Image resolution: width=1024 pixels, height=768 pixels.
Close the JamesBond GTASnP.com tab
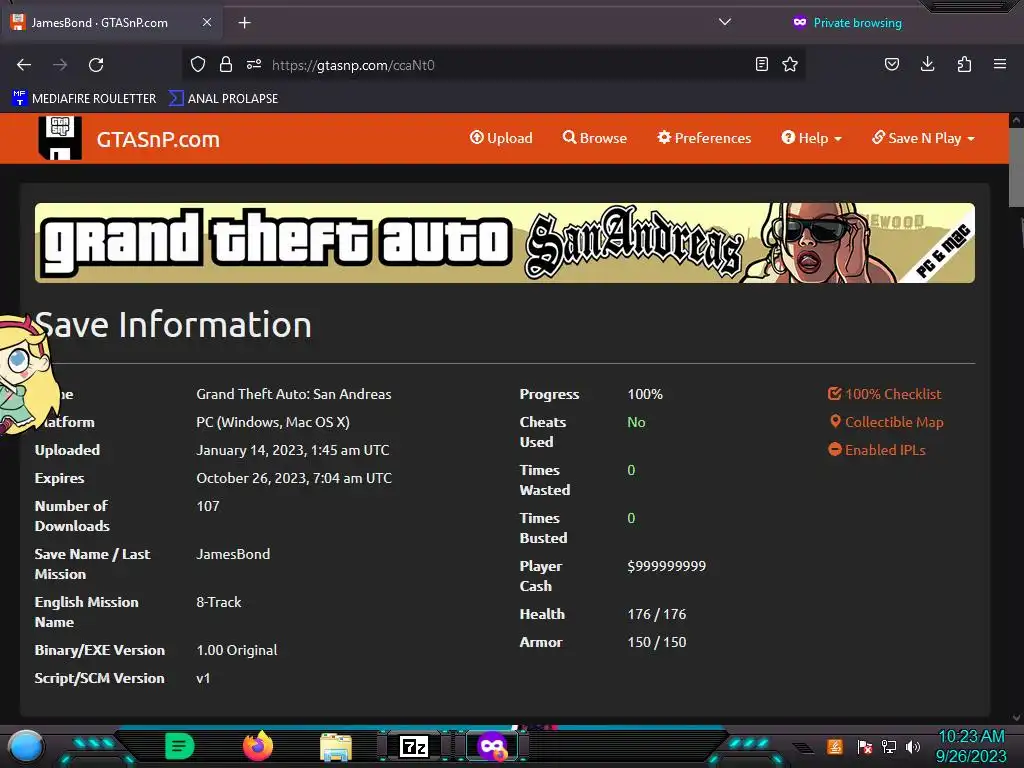pyautogui.click(x=207, y=23)
